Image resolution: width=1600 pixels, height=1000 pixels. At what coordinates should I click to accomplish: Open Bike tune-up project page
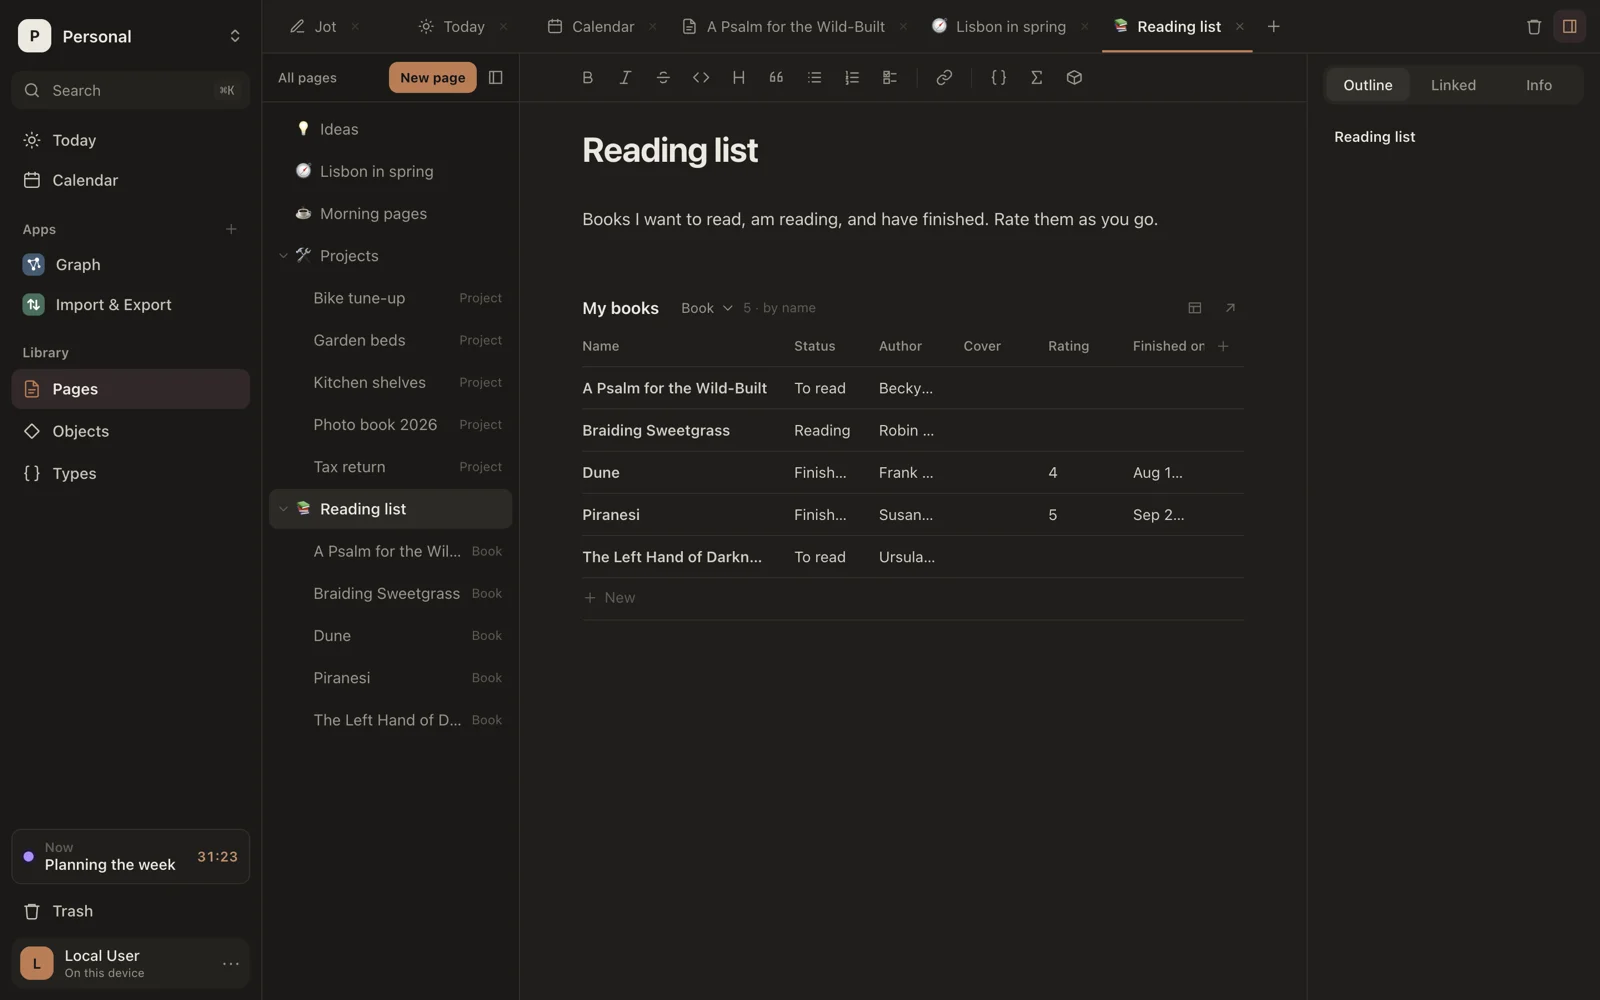tap(390, 299)
